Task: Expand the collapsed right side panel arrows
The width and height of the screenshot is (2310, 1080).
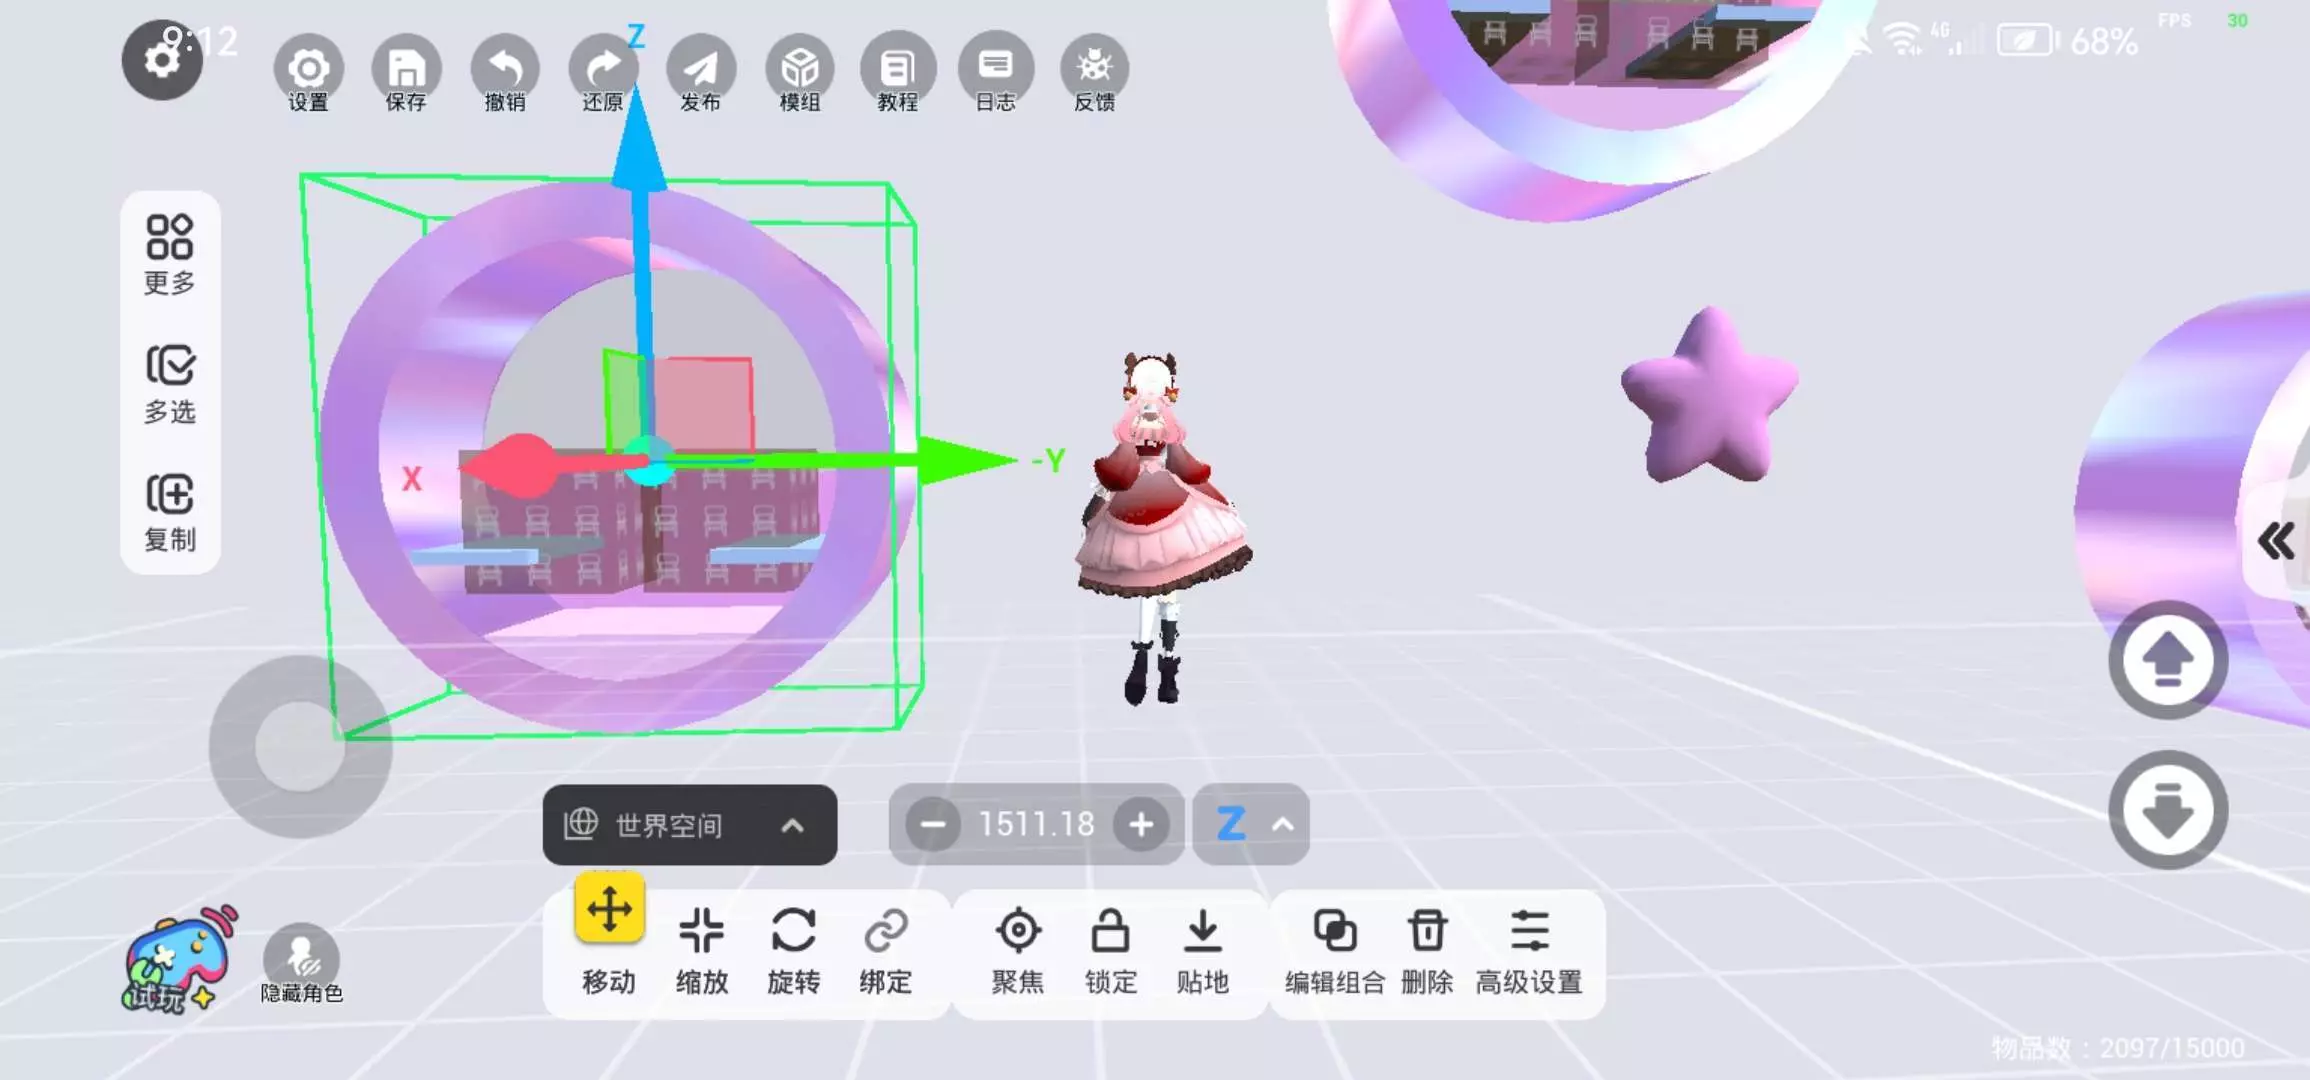Action: pyautogui.click(x=2276, y=541)
